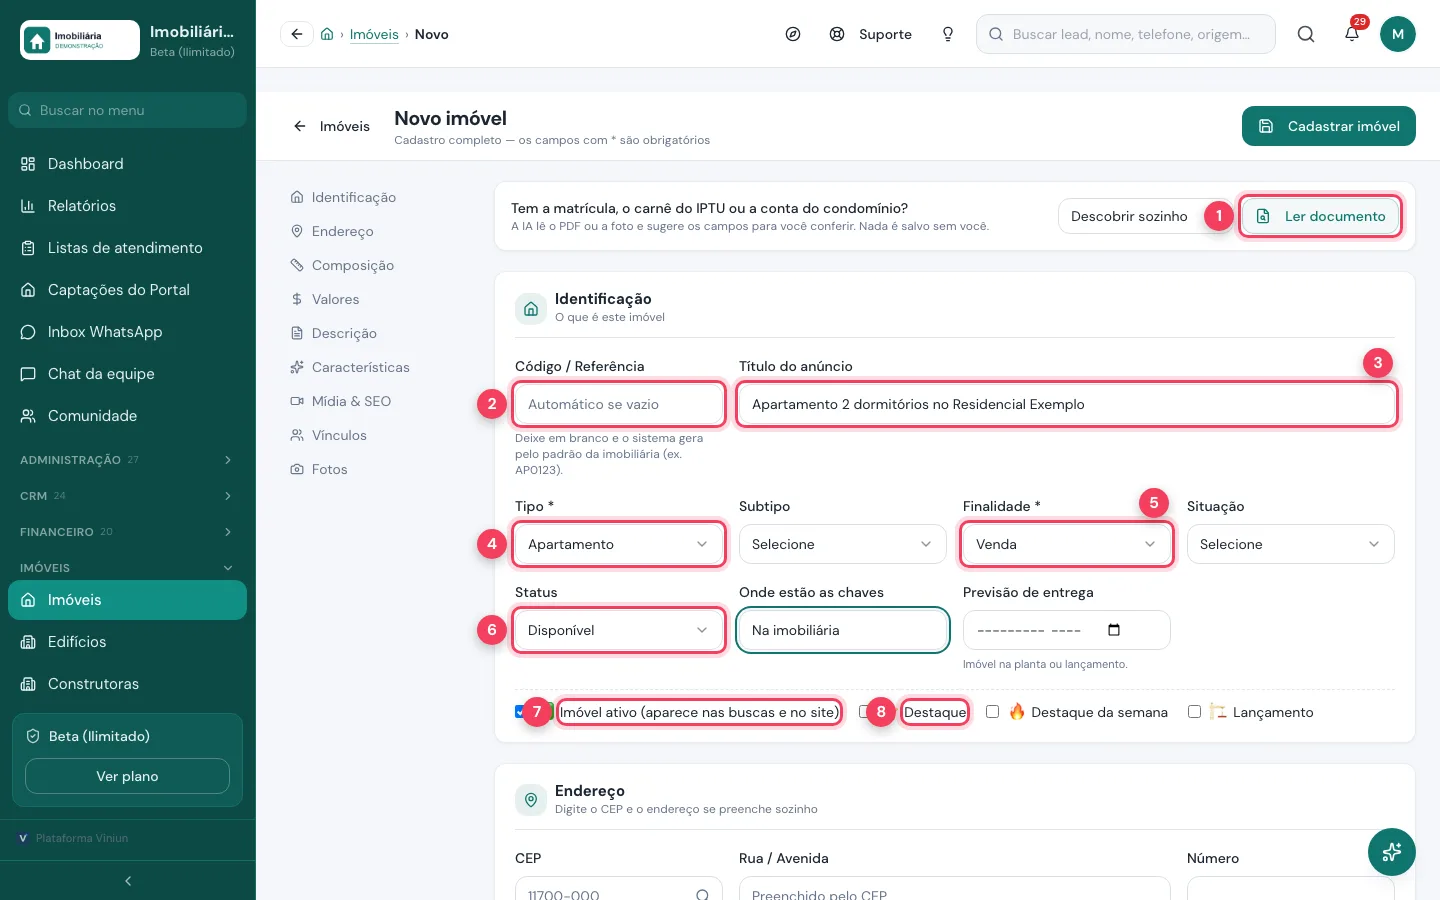Click the AI sparkle floating button
This screenshot has height=900, width=1440.
pyautogui.click(x=1392, y=852)
